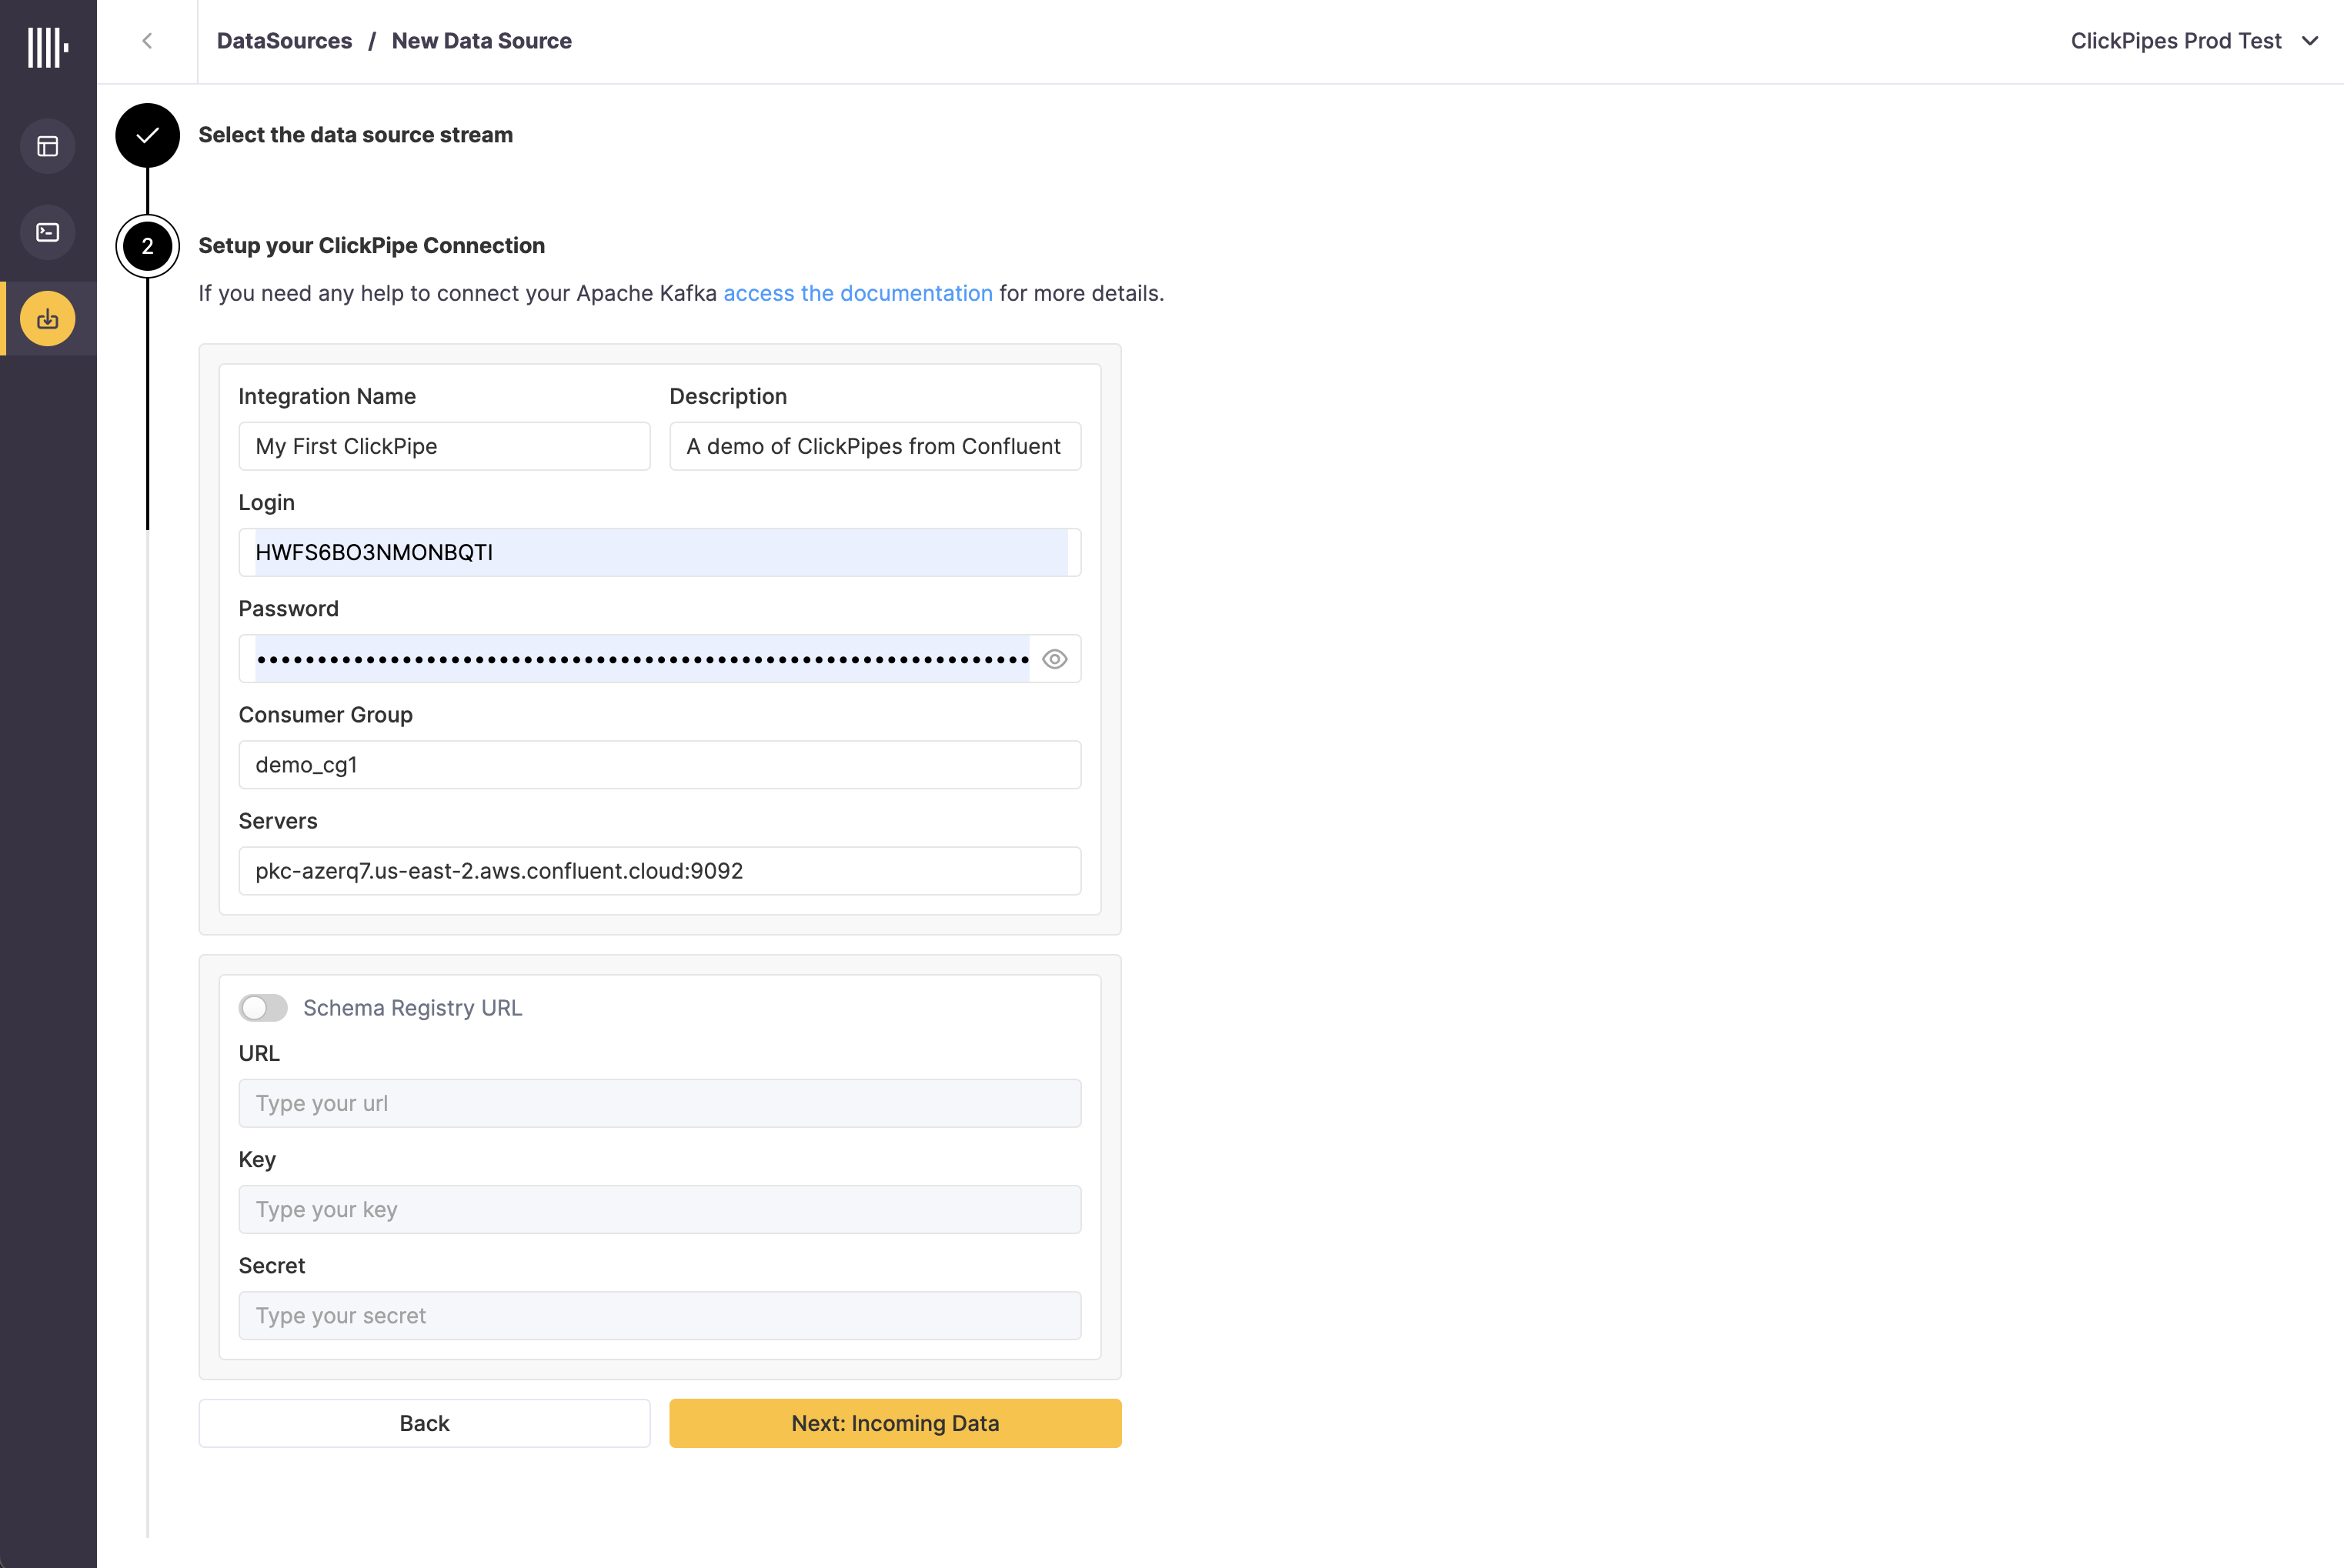This screenshot has height=1568, width=2344.
Task: Focus the Description input field
Action: pyautogui.click(x=875, y=446)
